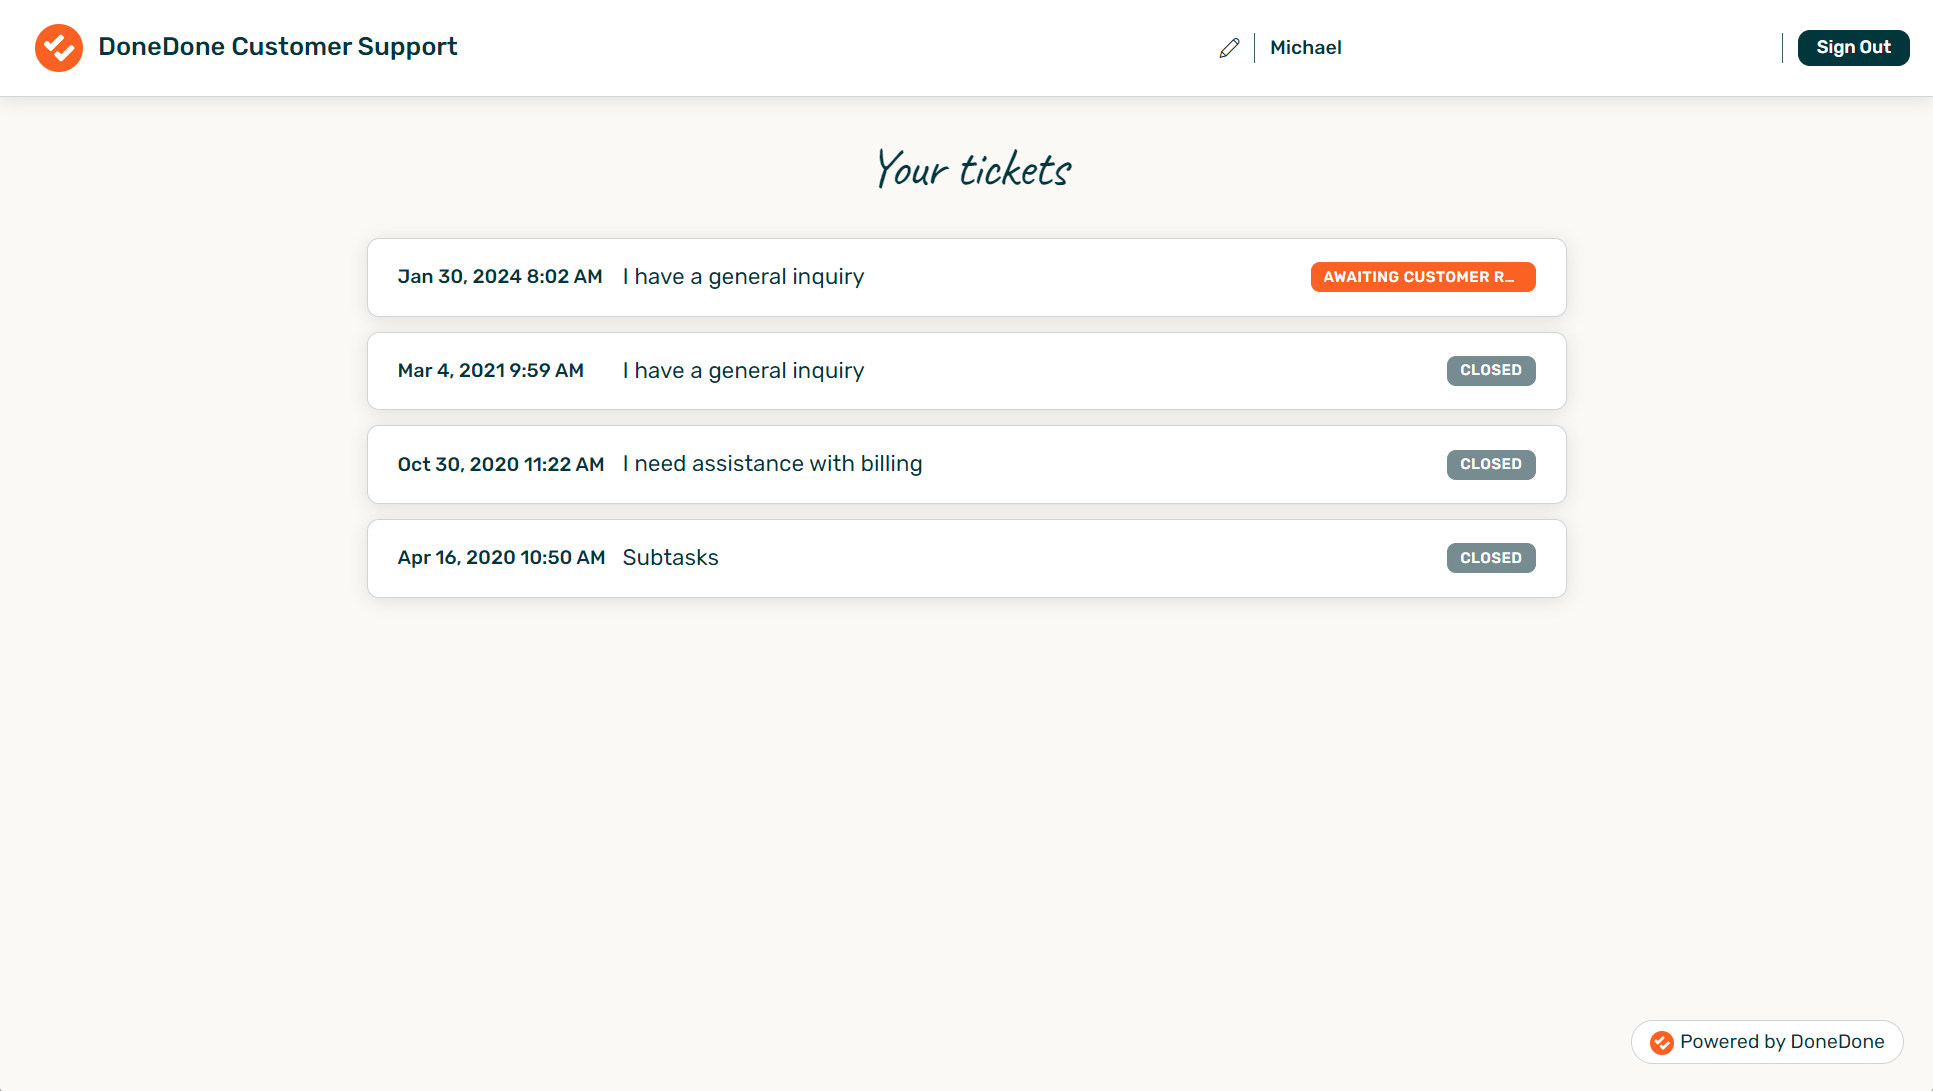Click the Your tickets heading
This screenshot has width=1933, height=1091.
(972, 168)
